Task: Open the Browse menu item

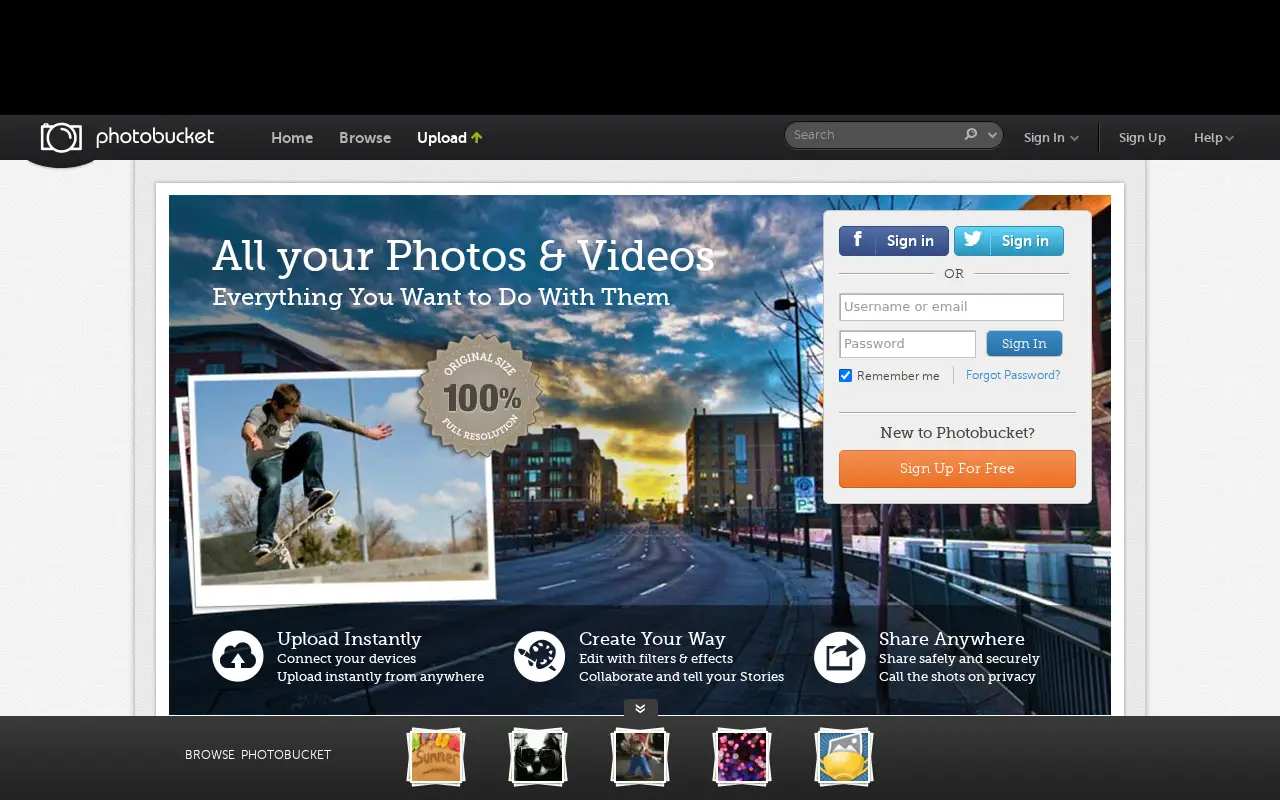Action: tap(365, 138)
